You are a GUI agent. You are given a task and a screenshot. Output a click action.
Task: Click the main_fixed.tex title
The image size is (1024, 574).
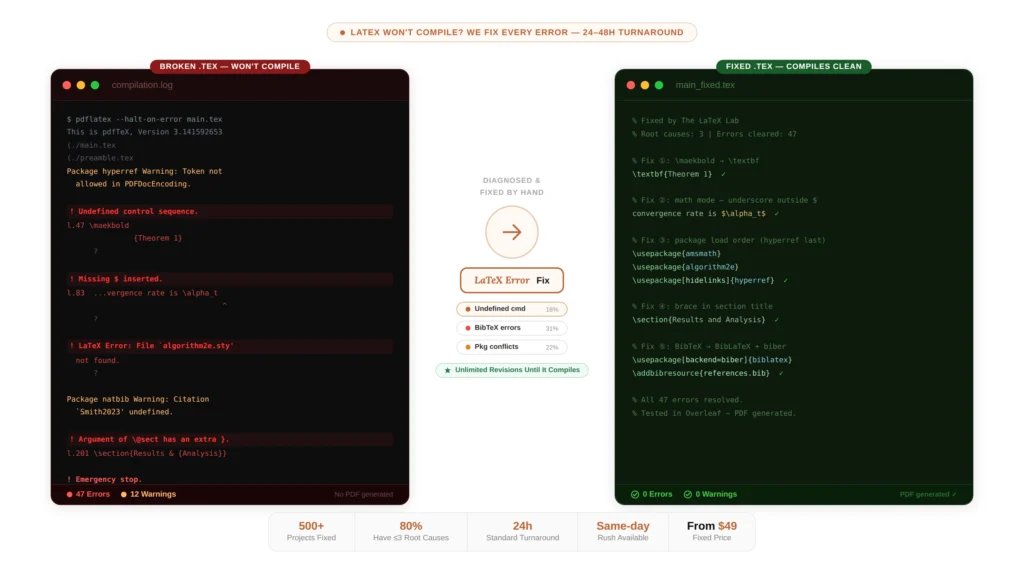click(705, 85)
